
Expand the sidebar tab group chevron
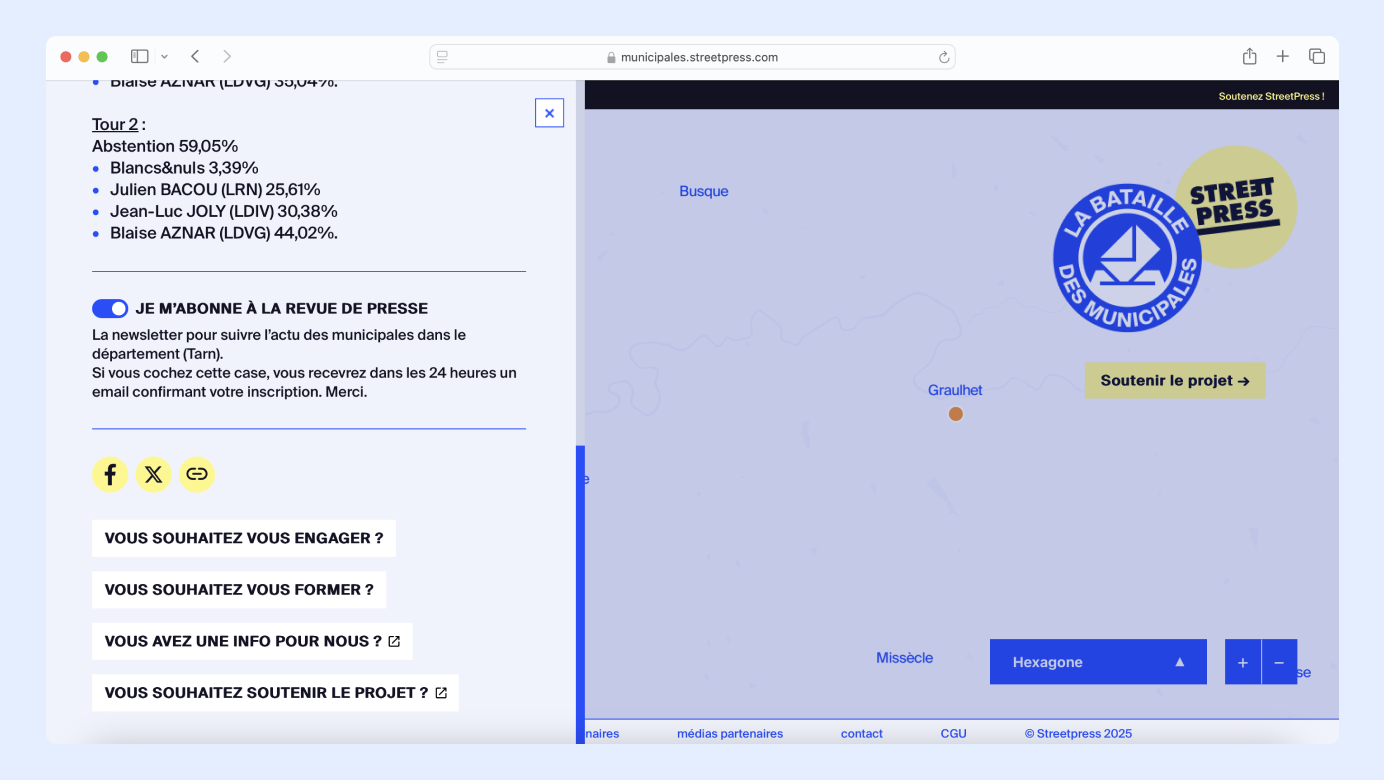(165, 57)
